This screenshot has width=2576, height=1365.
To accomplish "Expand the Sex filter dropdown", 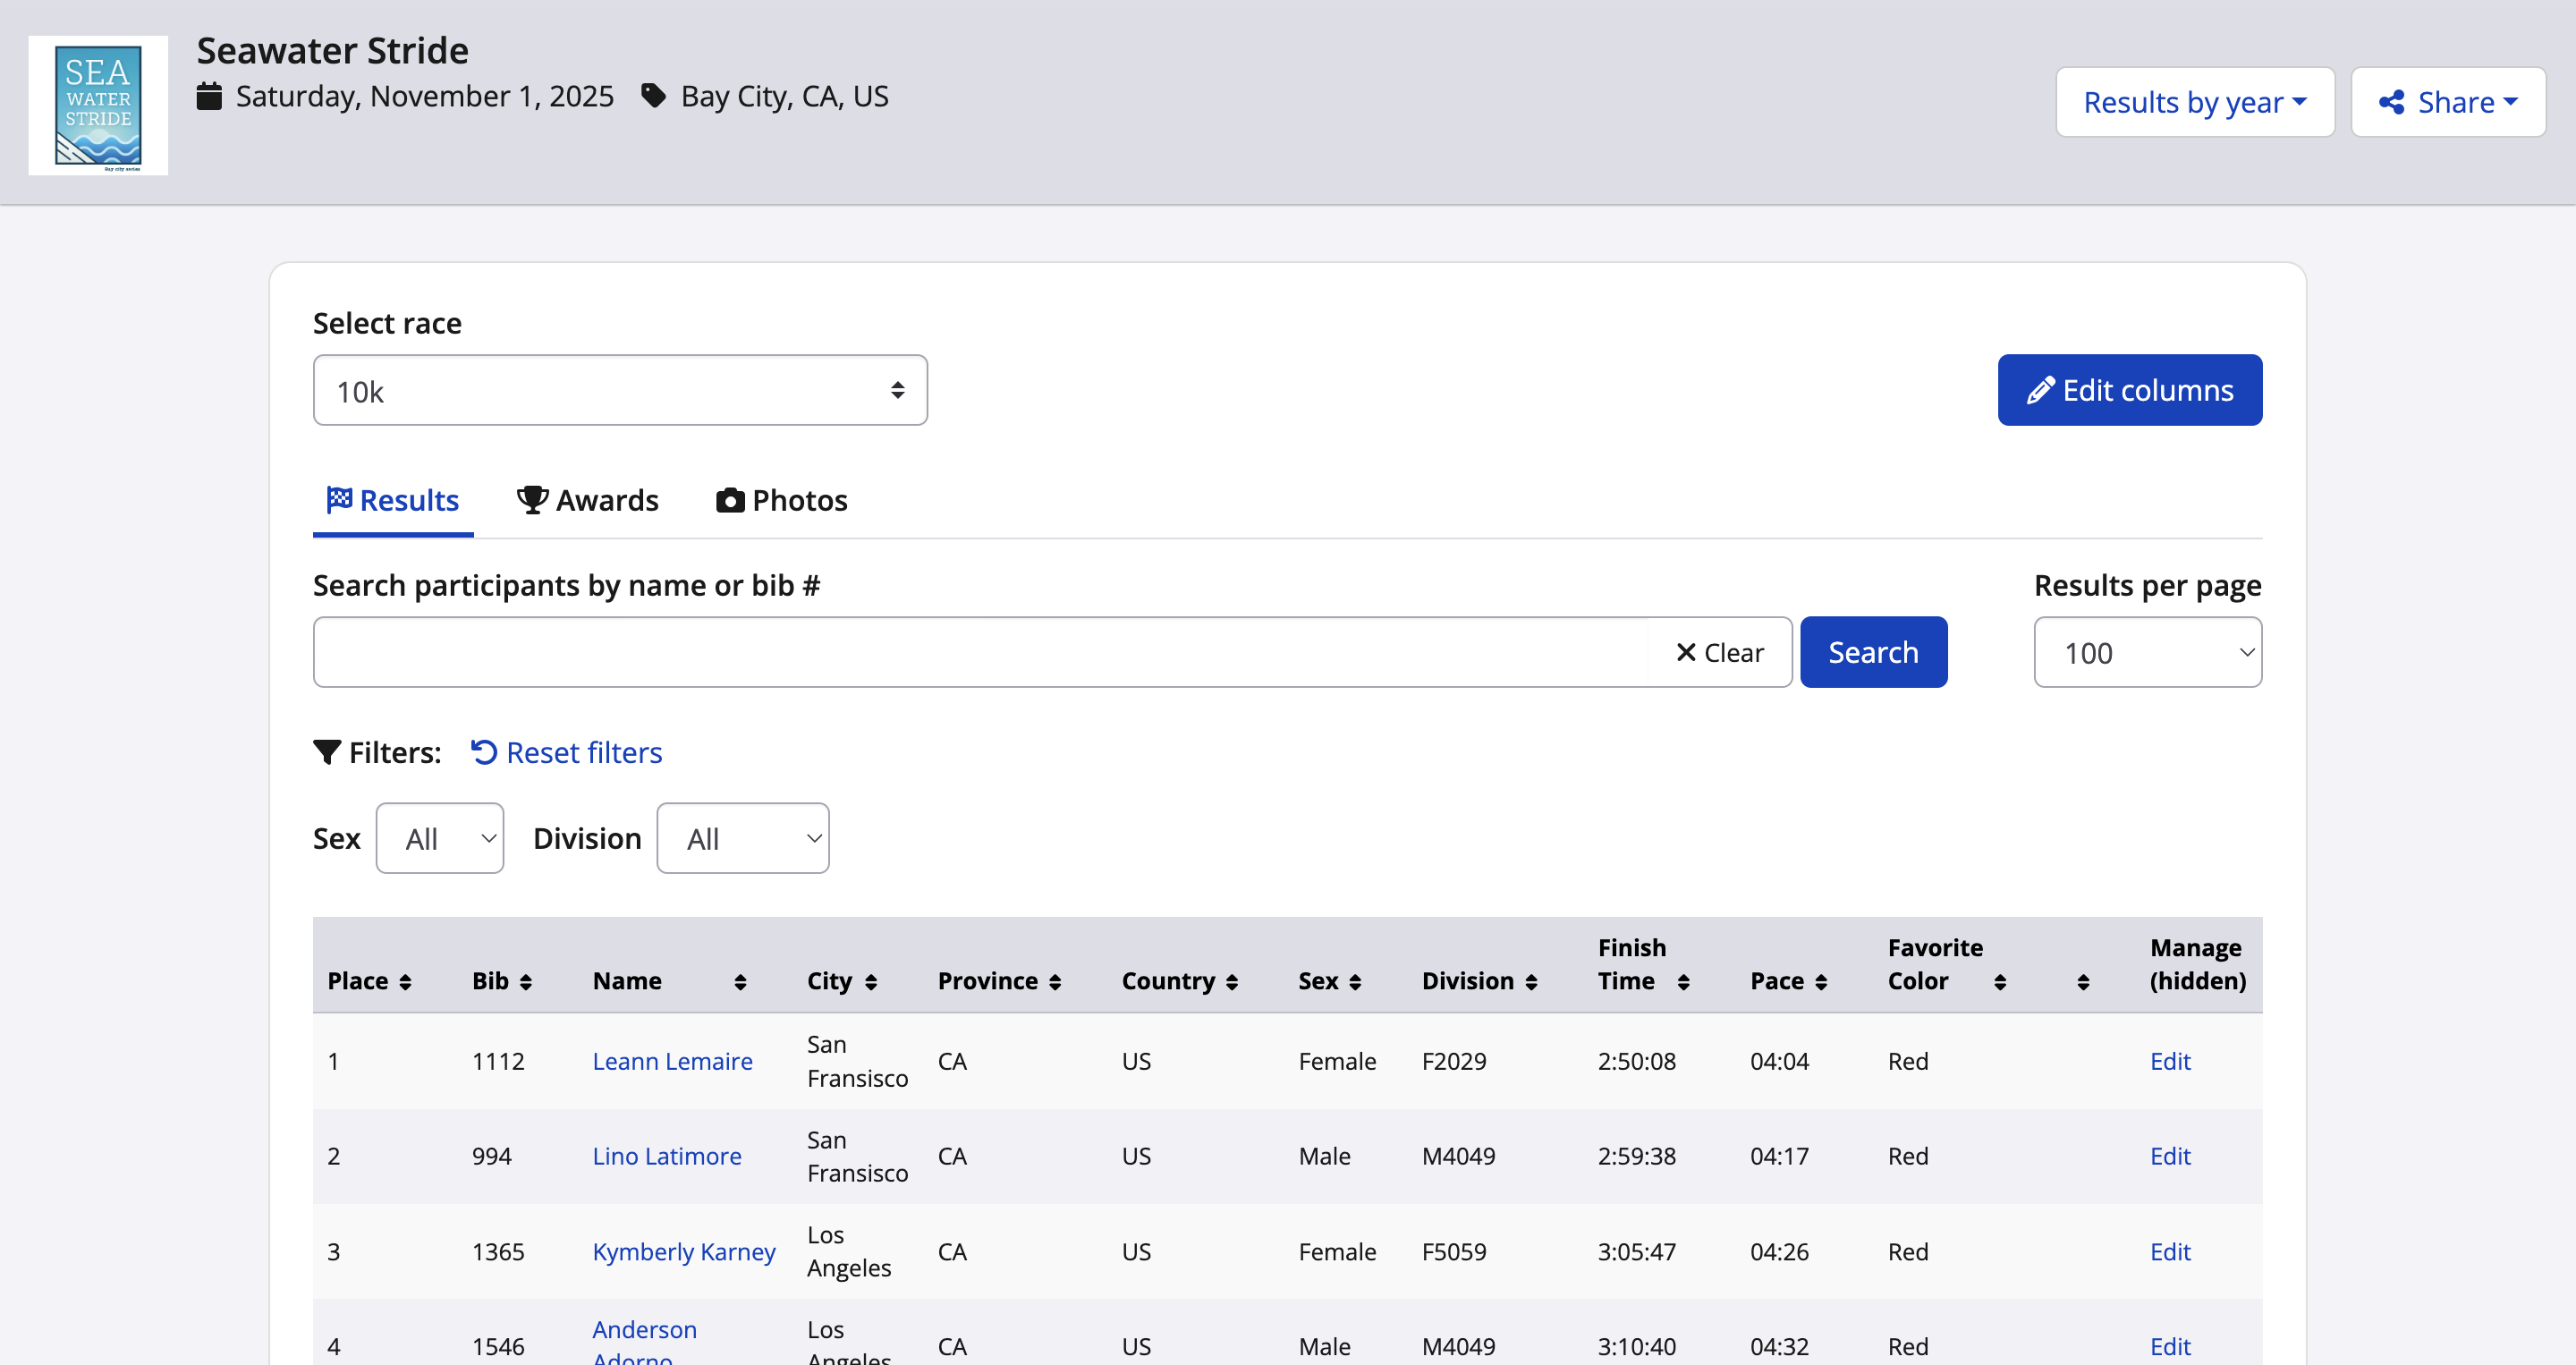I will pyautogui.click(x=439, y=838).
